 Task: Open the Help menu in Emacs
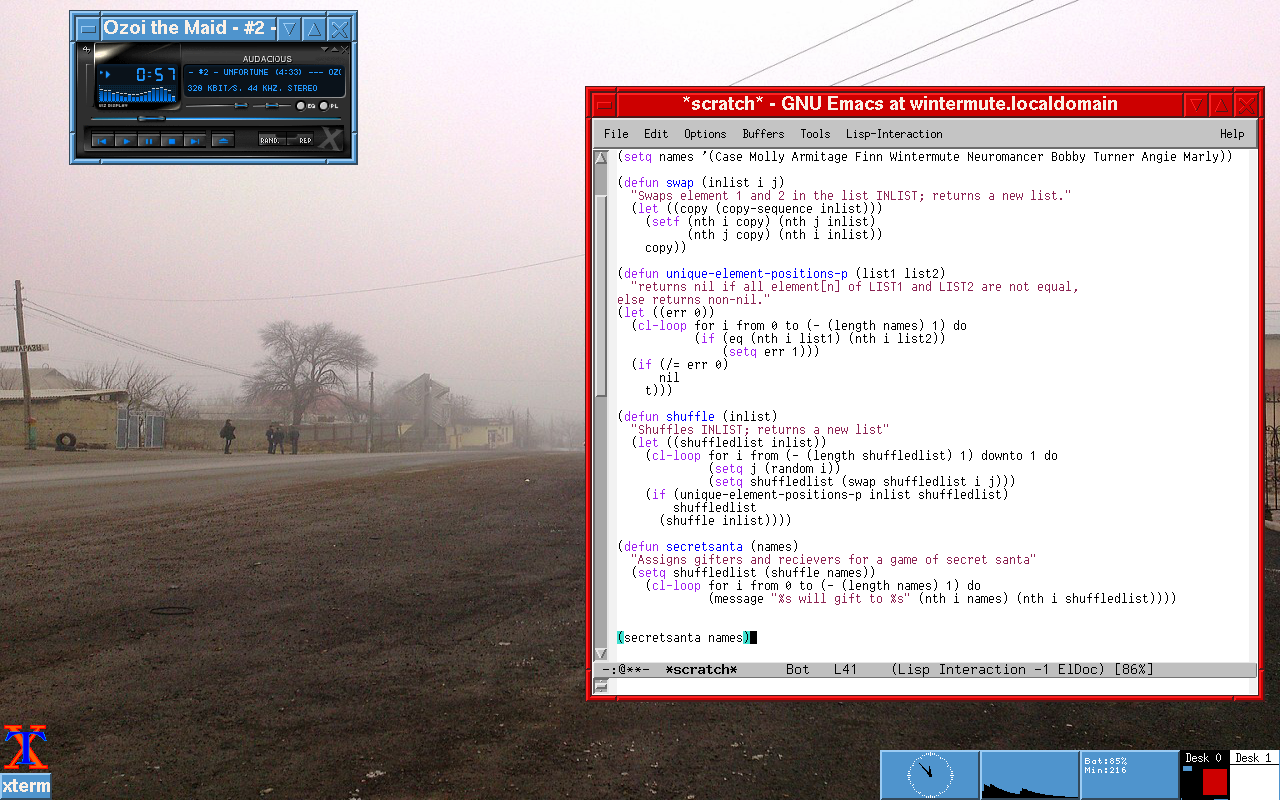pyautogui.click(x=1232, y=134)
